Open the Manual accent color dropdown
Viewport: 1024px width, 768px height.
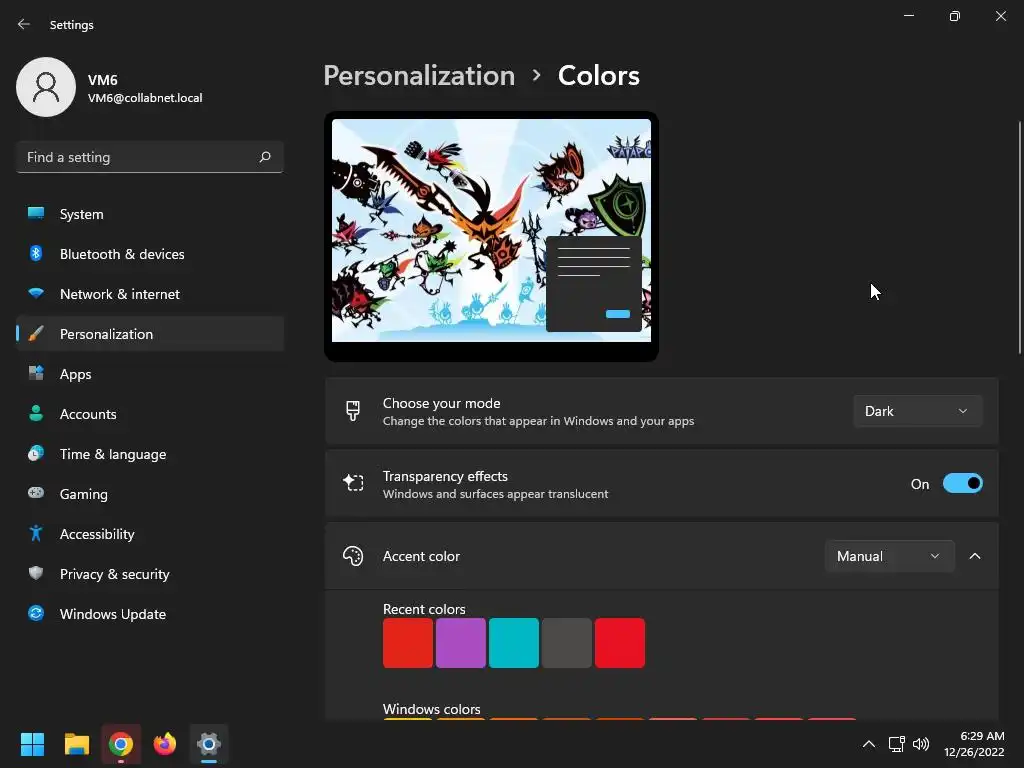coord(889,556)
